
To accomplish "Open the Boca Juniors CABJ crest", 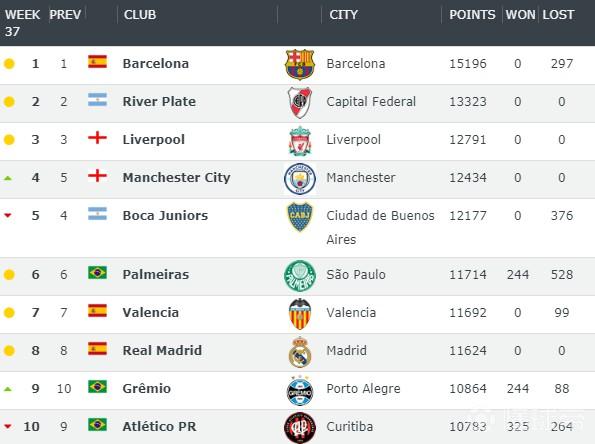I will [300, 216].
